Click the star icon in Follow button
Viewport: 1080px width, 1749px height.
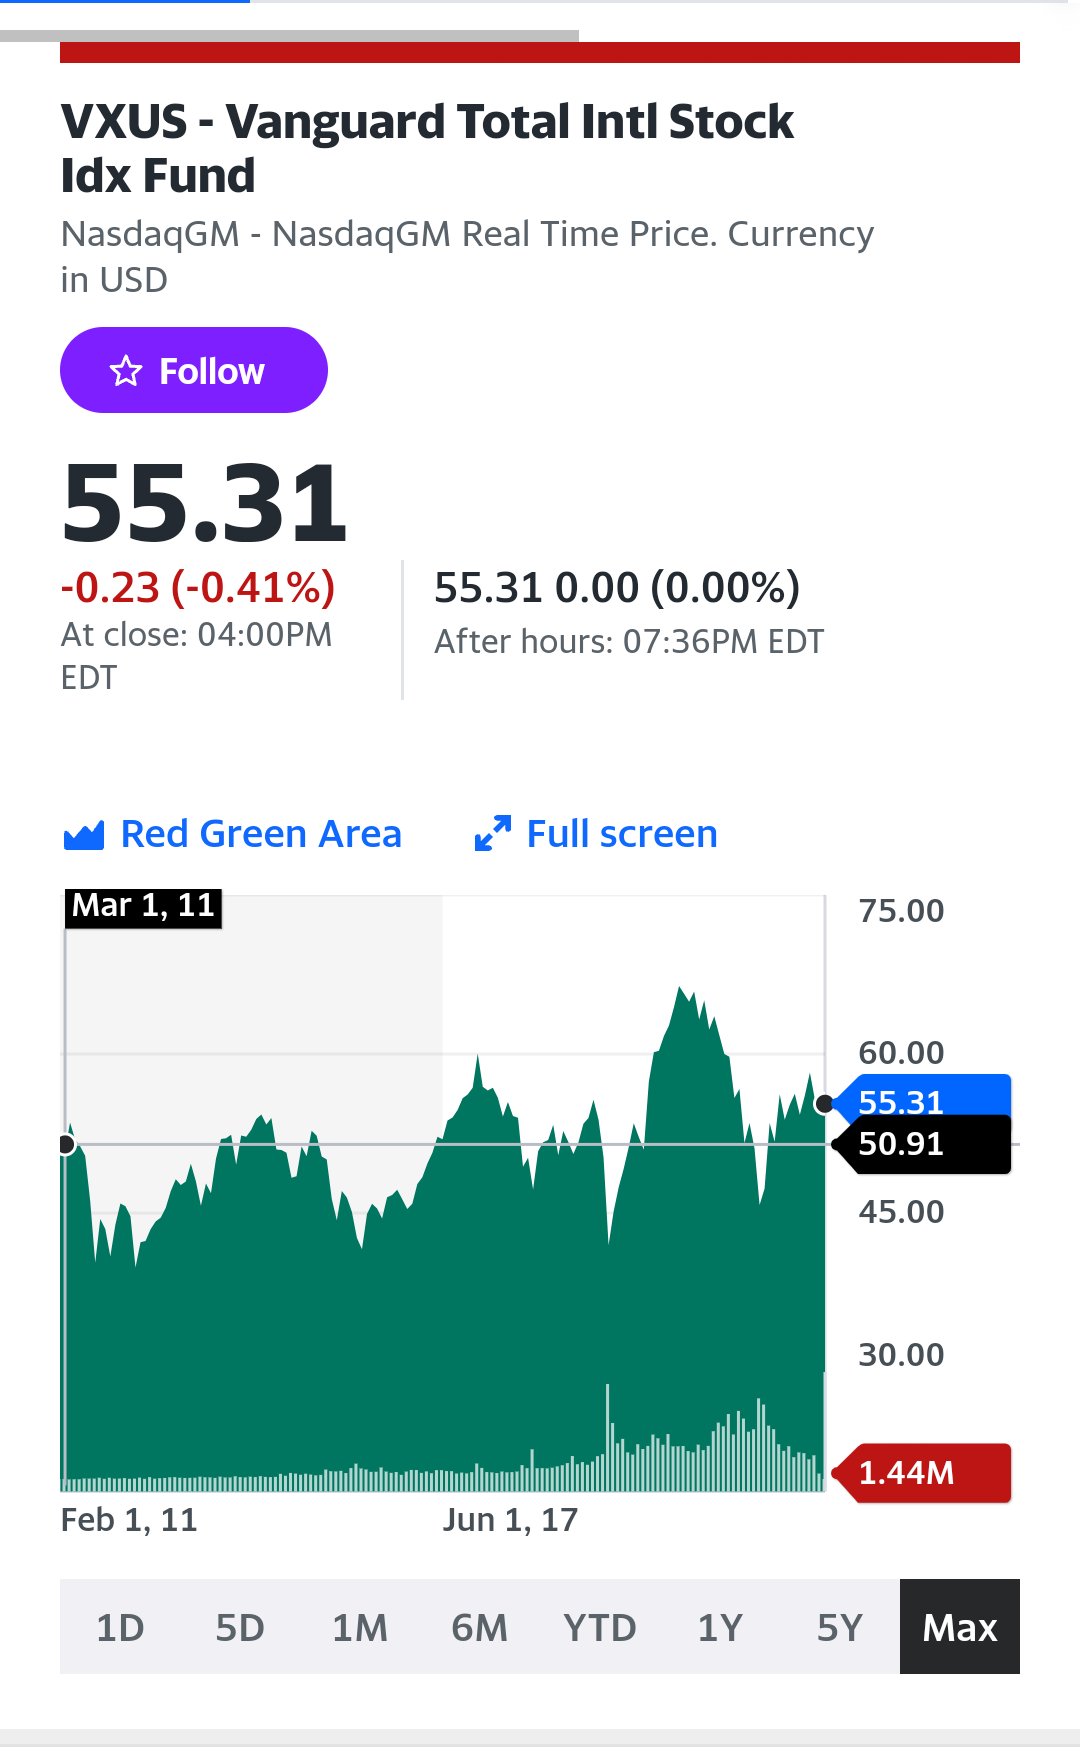tap(126, 371)
